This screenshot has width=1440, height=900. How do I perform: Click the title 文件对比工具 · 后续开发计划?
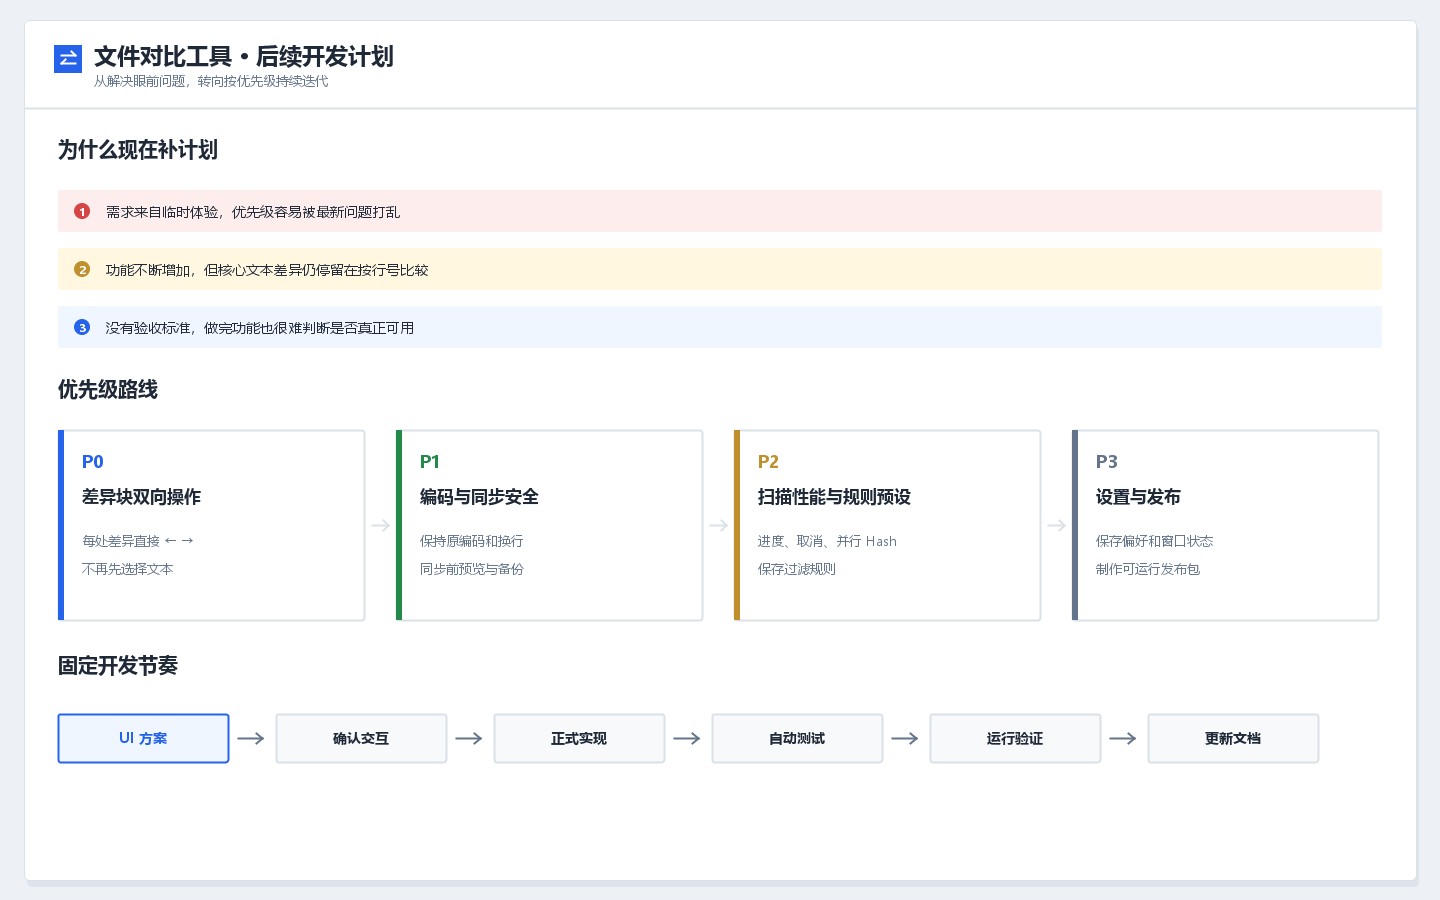[244, 56]
